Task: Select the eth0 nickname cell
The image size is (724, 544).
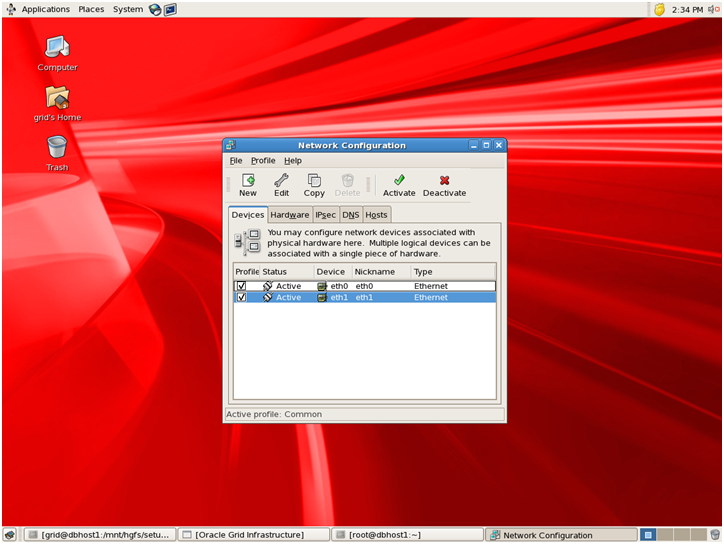Action: [364, 286]
